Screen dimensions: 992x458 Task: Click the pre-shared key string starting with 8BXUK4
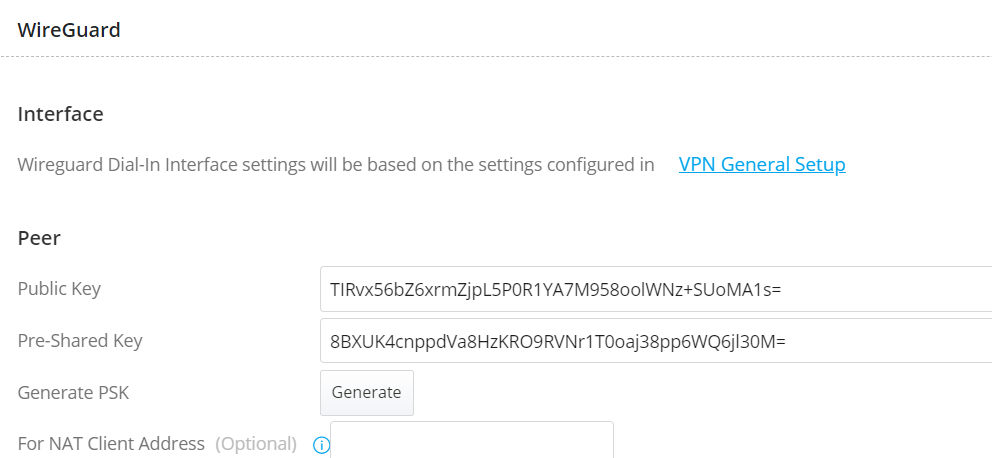coord(558,341)
